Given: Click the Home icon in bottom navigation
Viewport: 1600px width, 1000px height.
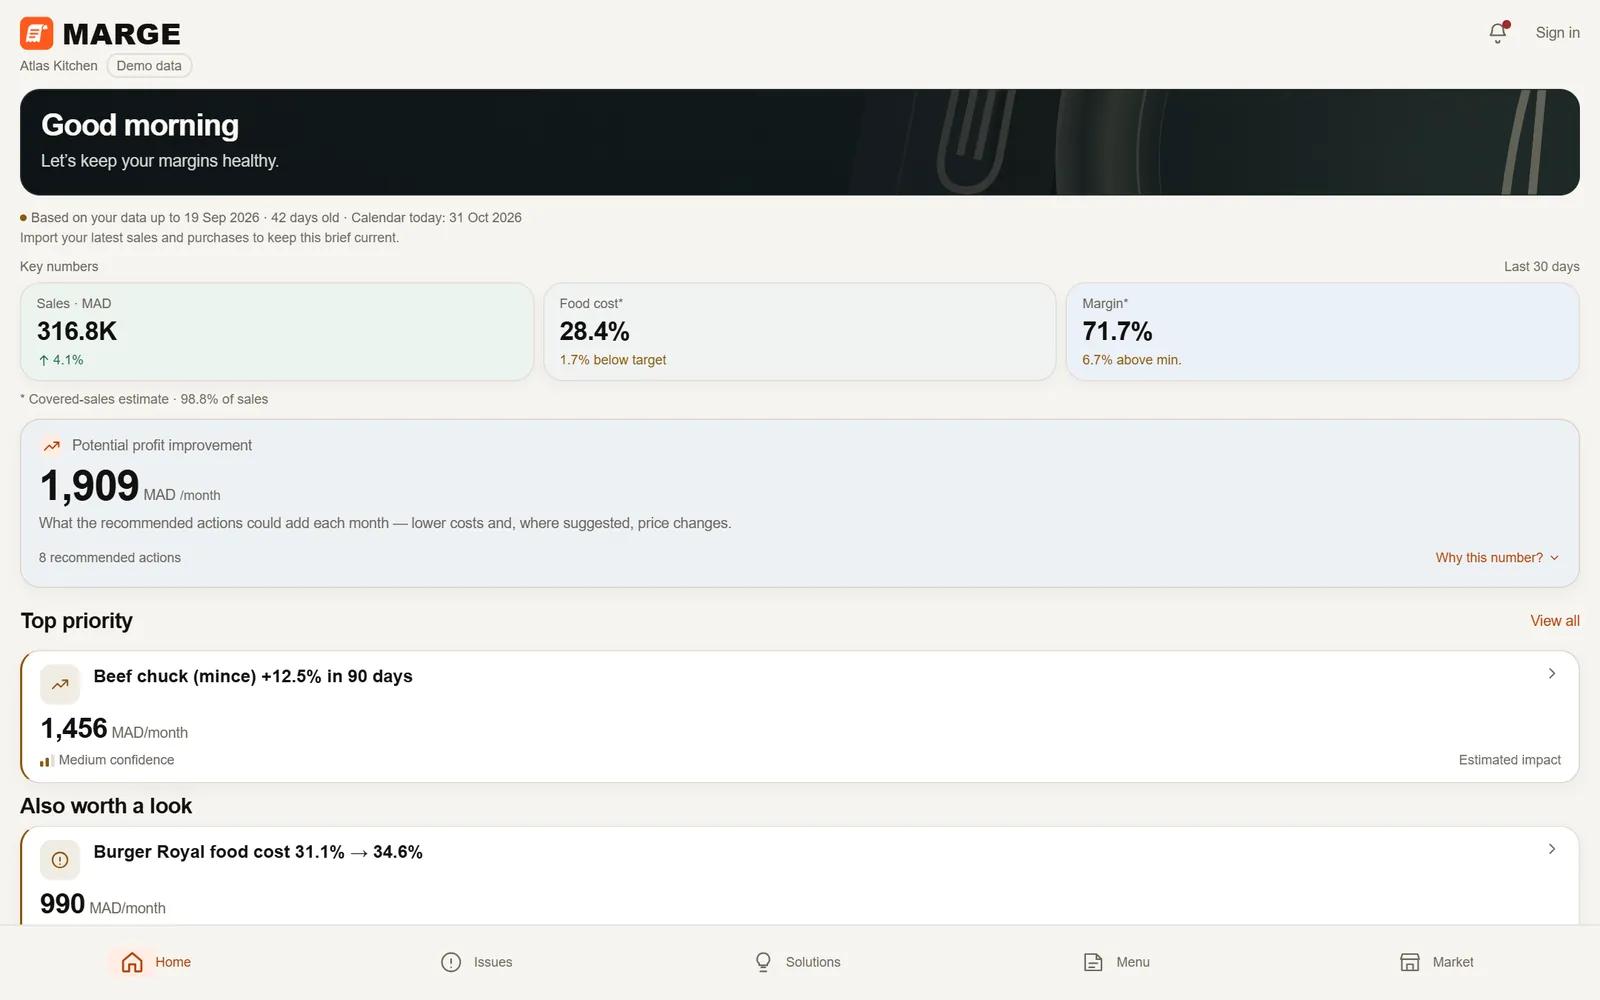Looking at the screenshot, I should [132, 962].
